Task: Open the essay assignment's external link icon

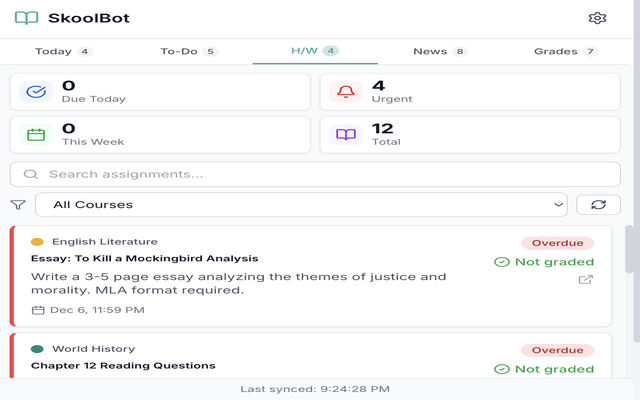Action: click(x=586, y=280)
